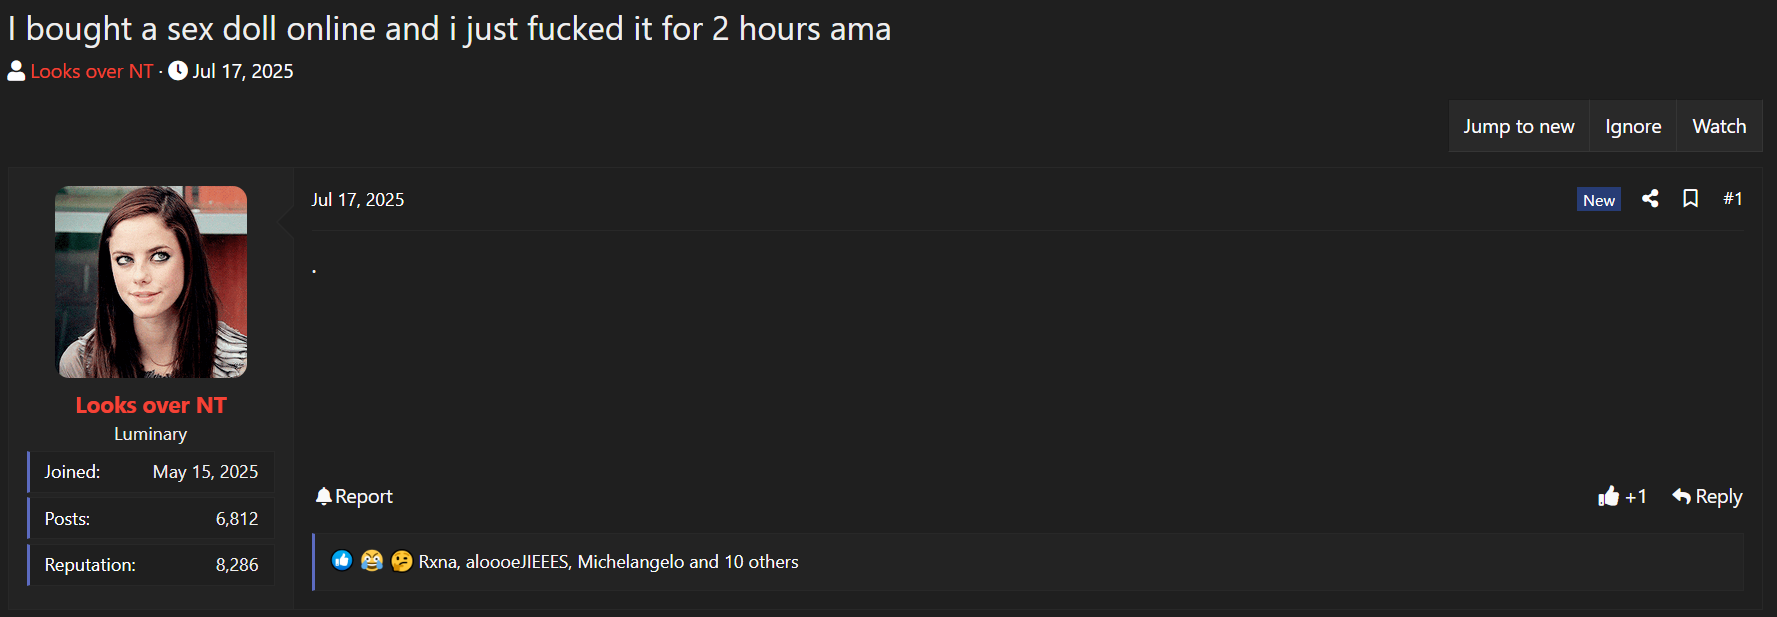The image size is (1777, 617).
Task: Click the reply arrow icon
Action: 1682,496
